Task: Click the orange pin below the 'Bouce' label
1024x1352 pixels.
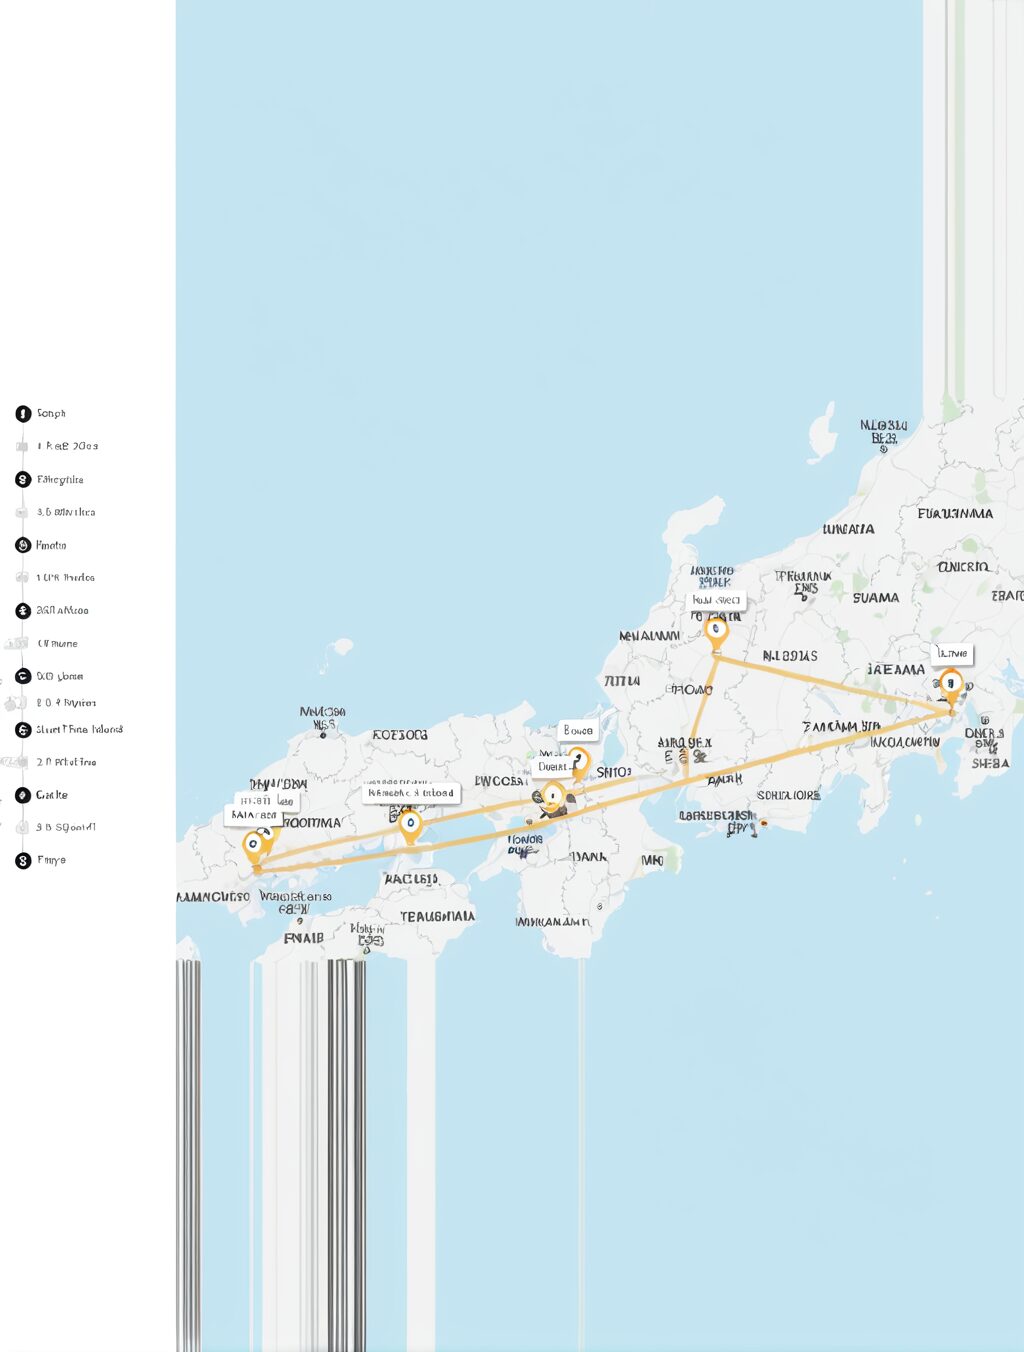Action: [578, 763]
